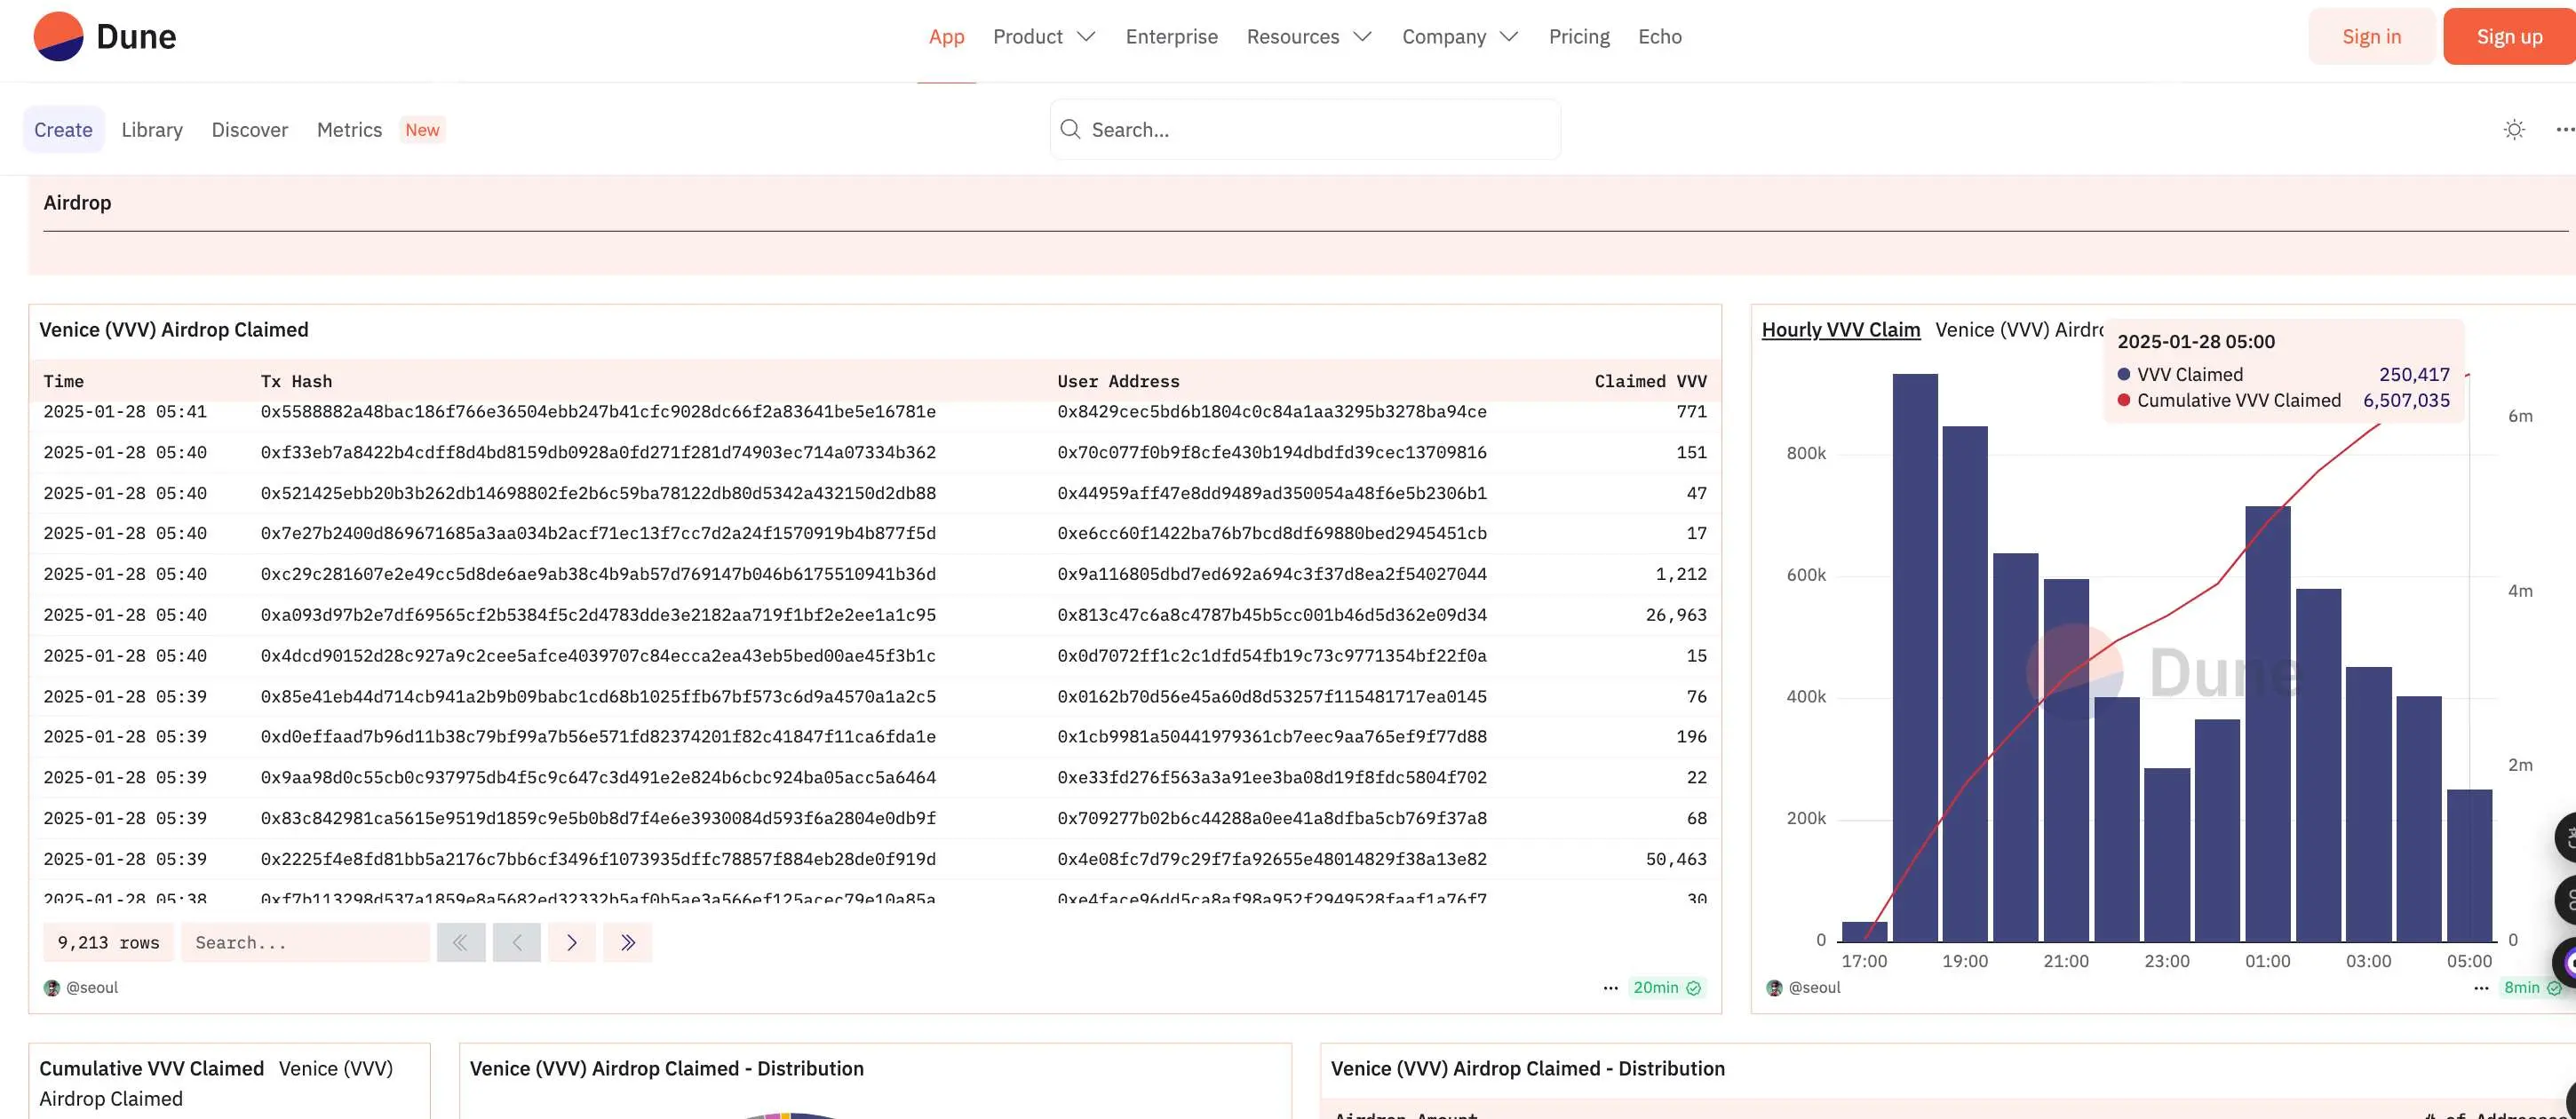The height and width of the screenshot is (1119, 2576).
Task: Click the last pagination arrow icon
Action: coord(628,941)
